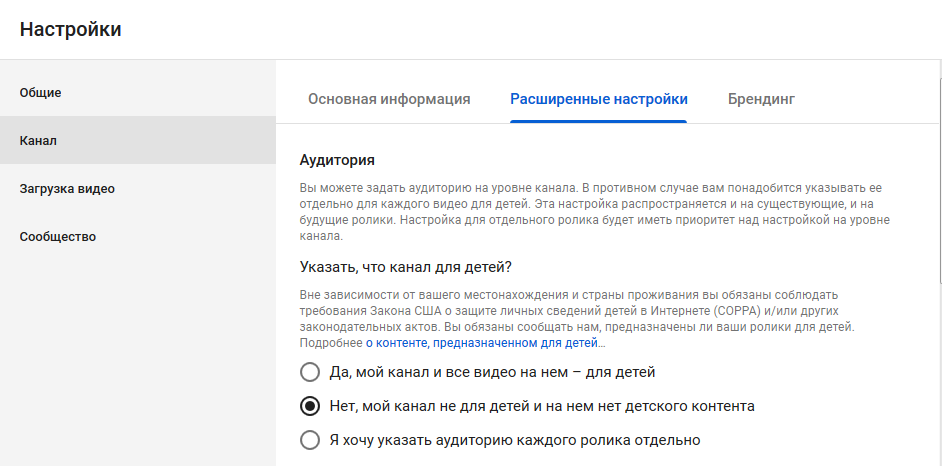The height and width of the screenshot is (466, 942).
Task: Click the Аудитория section heading
Action: pos(338,160)
